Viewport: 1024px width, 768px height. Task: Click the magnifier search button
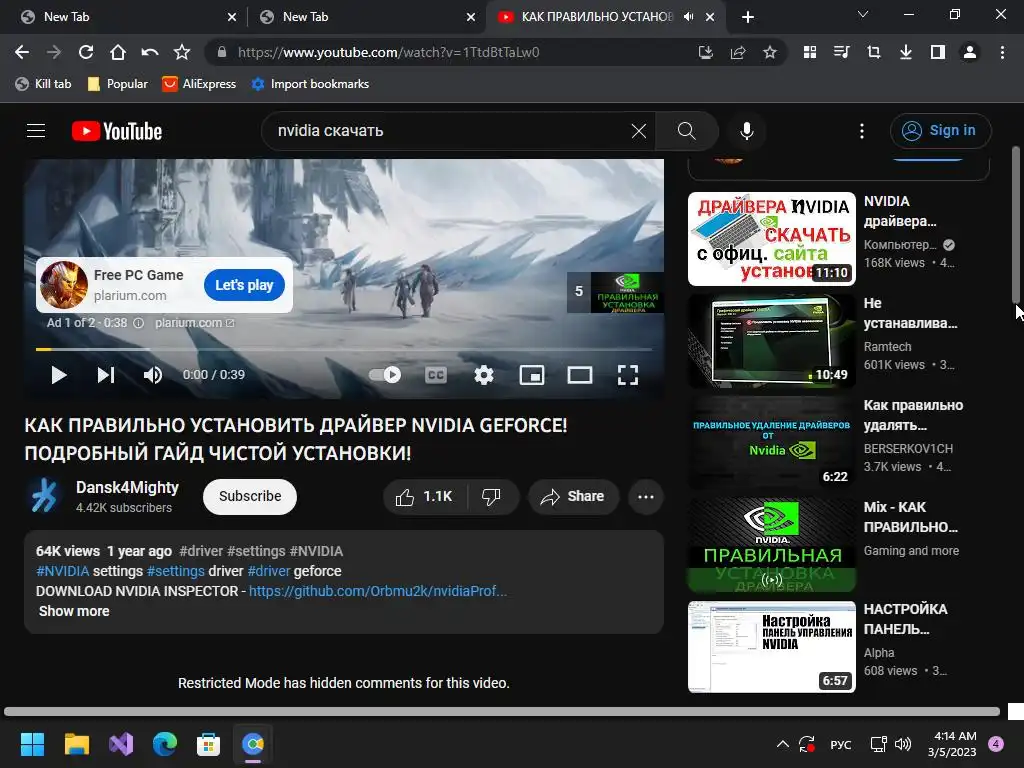point(686,131)
